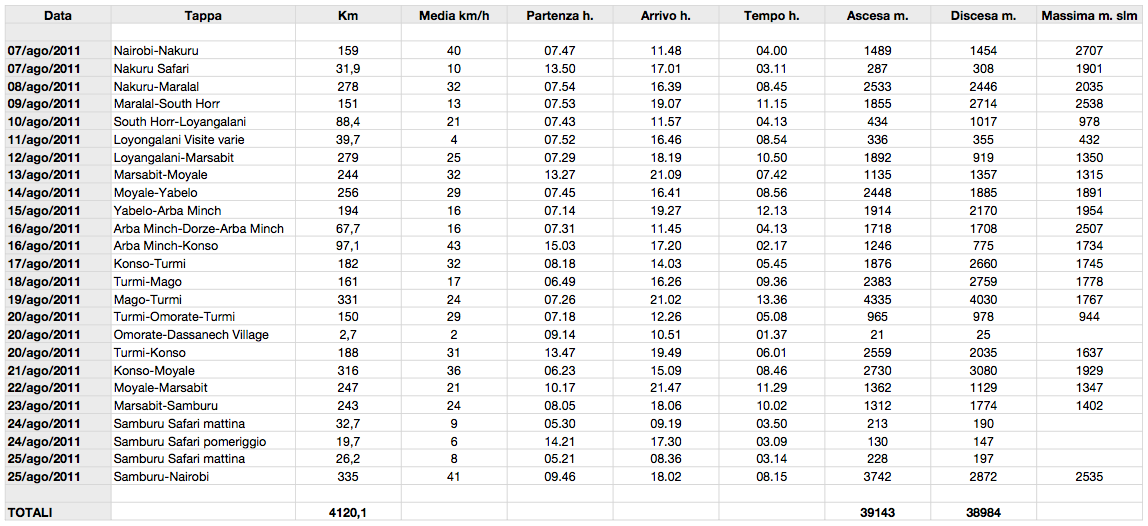Image resolution: width=1148 pixels, height=526 pixels.
Task: Click departure time 06.23 for Konso-Moyale
Action: (560, 371)
